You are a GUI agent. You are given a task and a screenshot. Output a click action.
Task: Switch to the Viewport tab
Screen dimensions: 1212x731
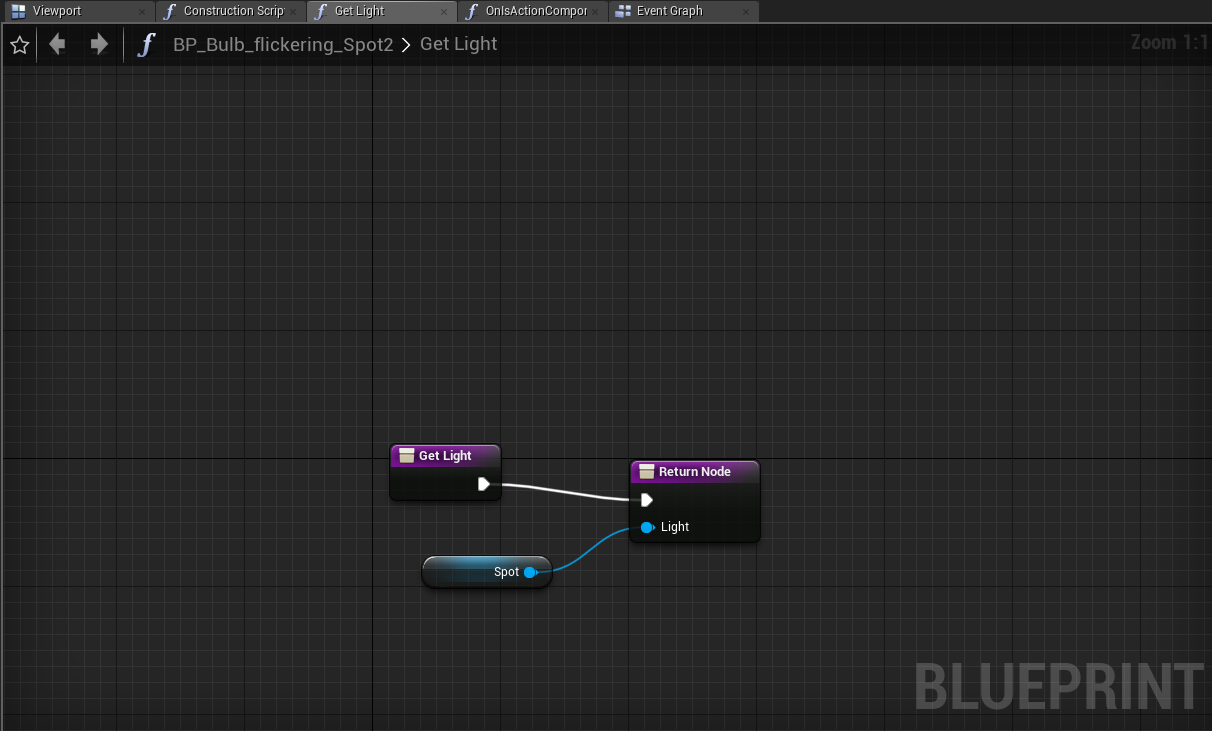[x=78, y=11]
